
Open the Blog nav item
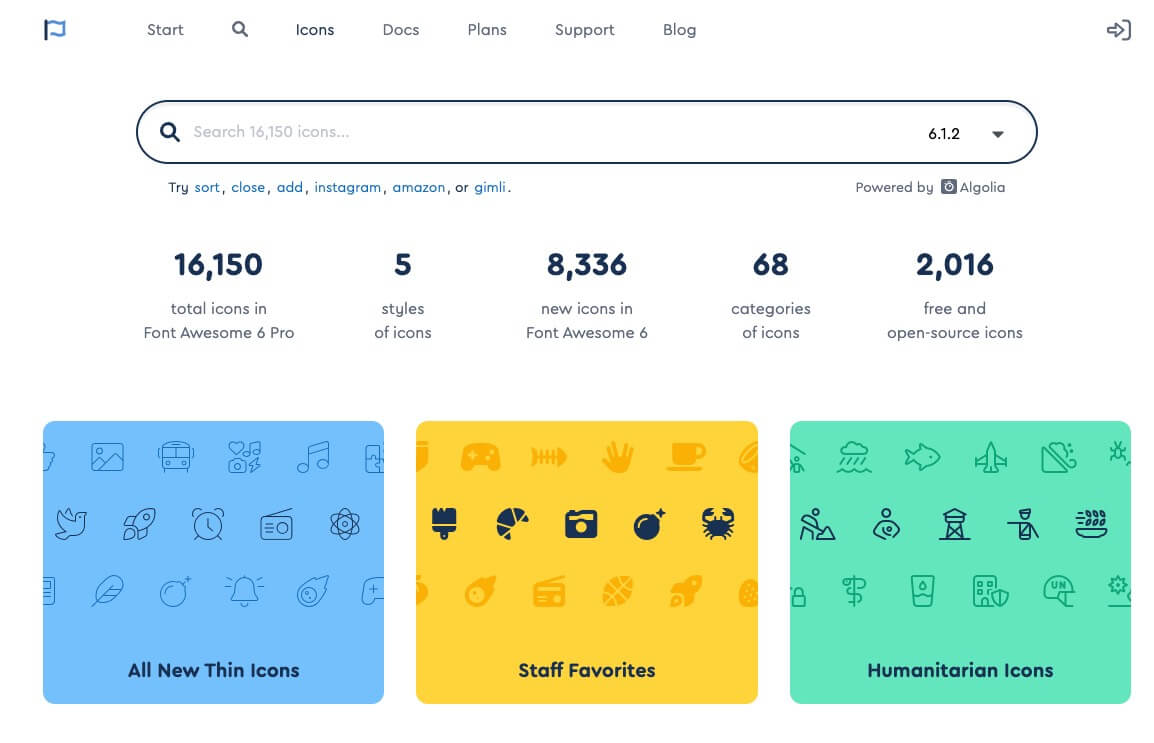click(x=679, y=30)
